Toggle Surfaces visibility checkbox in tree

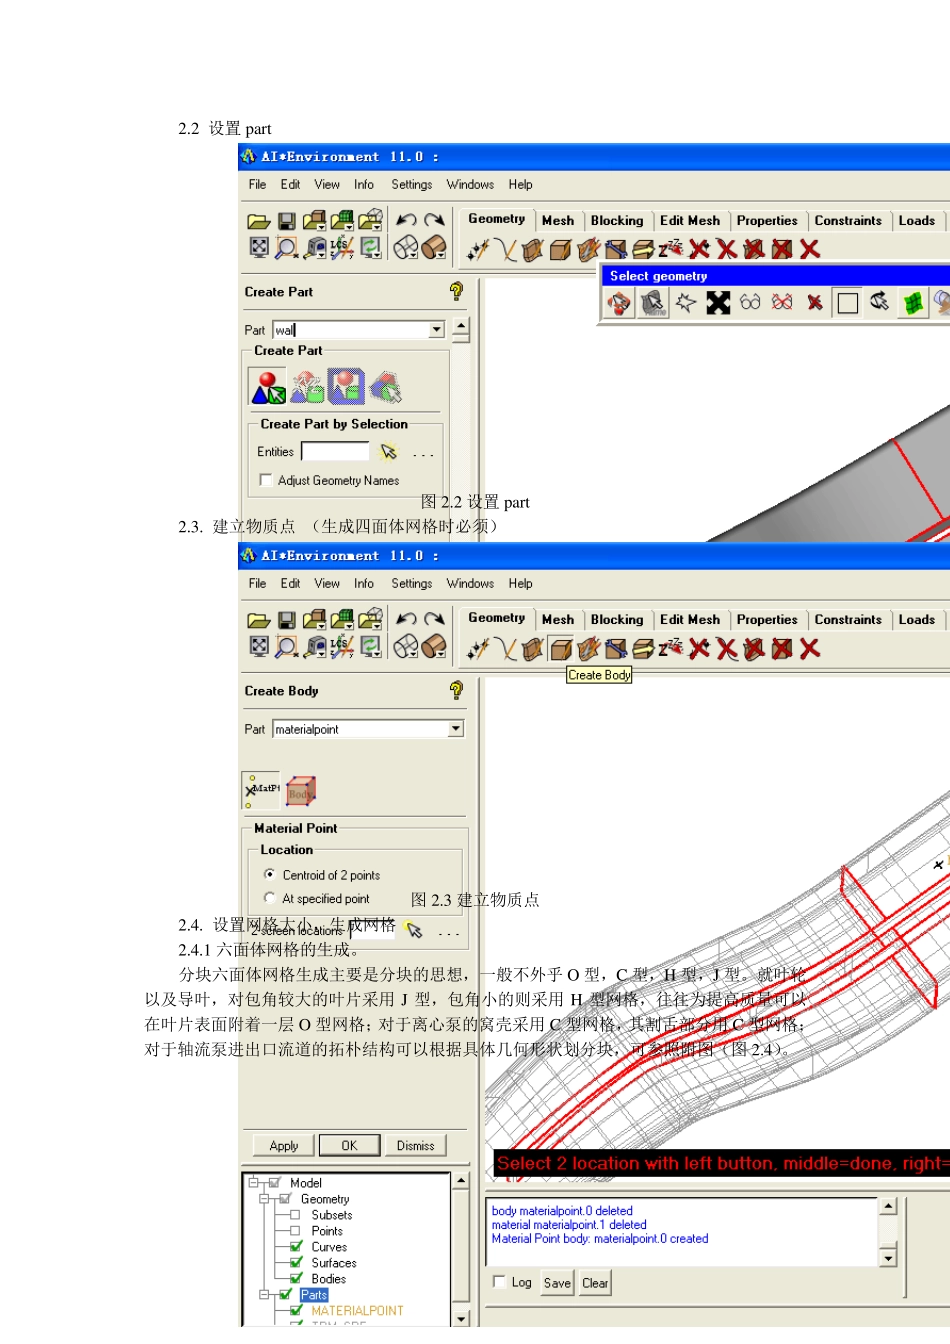[296, 1263]
